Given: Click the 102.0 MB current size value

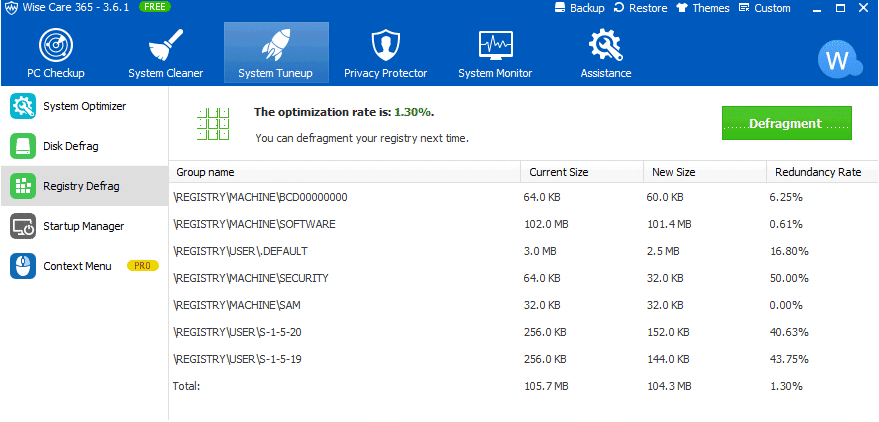Looking at the screenshot, I should click(x=546, y=224).
